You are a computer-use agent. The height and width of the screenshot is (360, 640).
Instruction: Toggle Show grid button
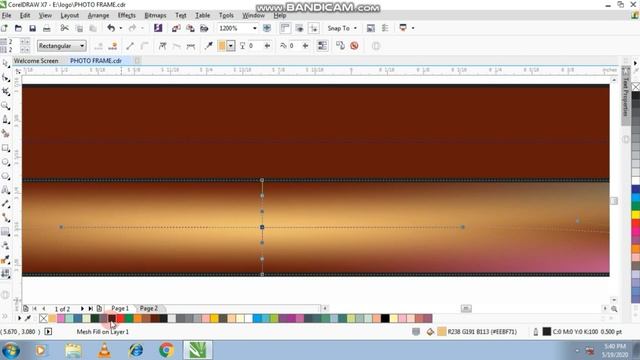299,28
